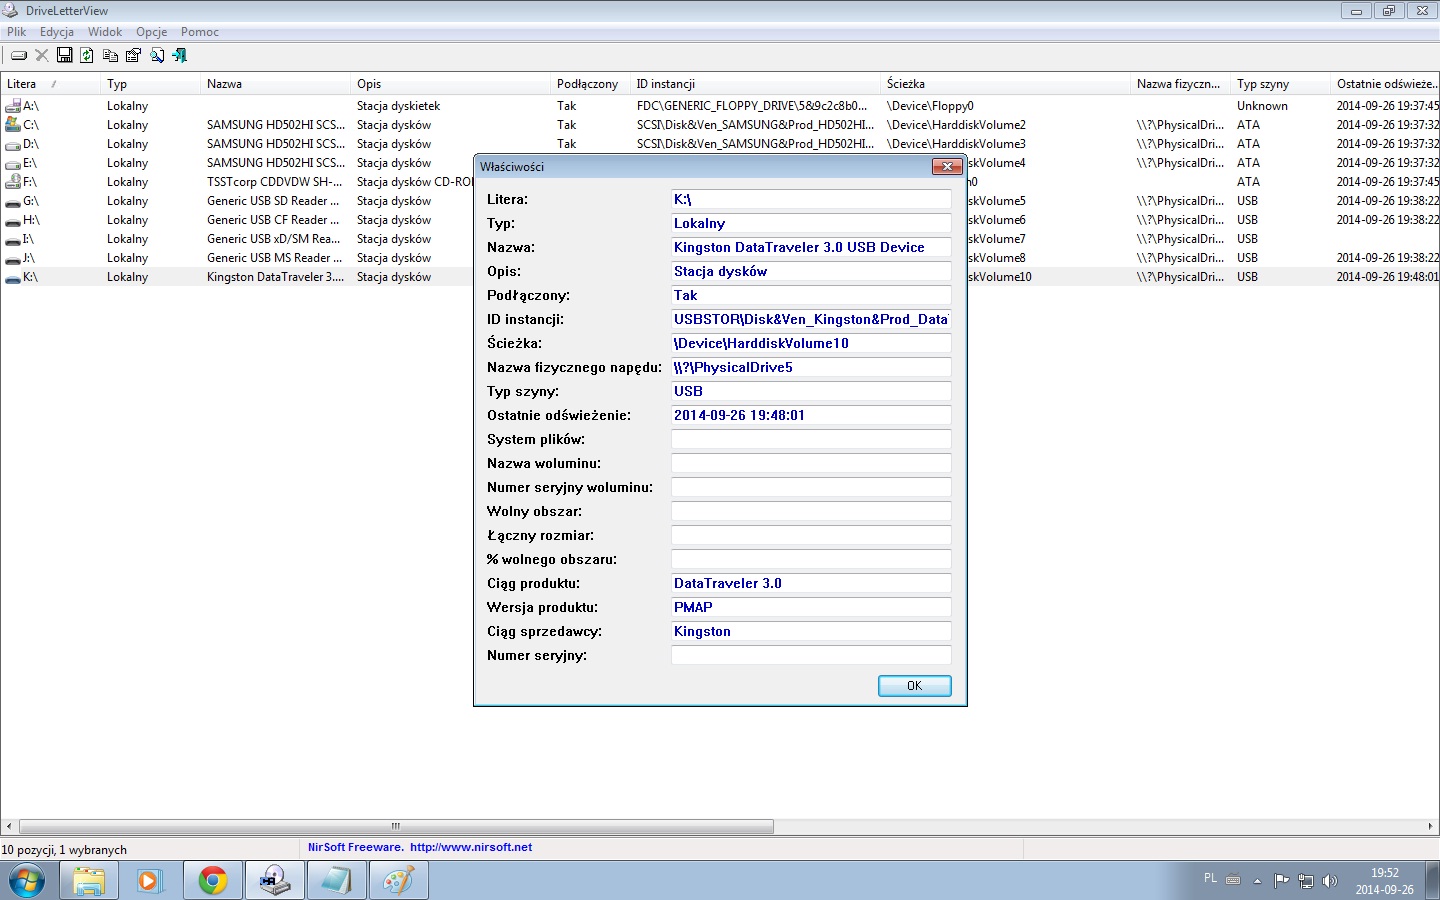Click the Change Drive Letter toolbar icon

point(19,55)
